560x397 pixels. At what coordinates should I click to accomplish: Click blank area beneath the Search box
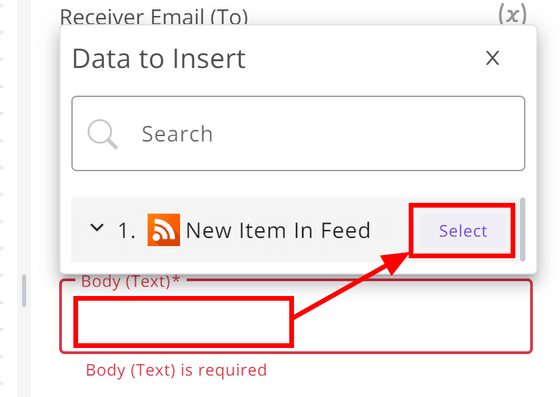tap(298, 184)
